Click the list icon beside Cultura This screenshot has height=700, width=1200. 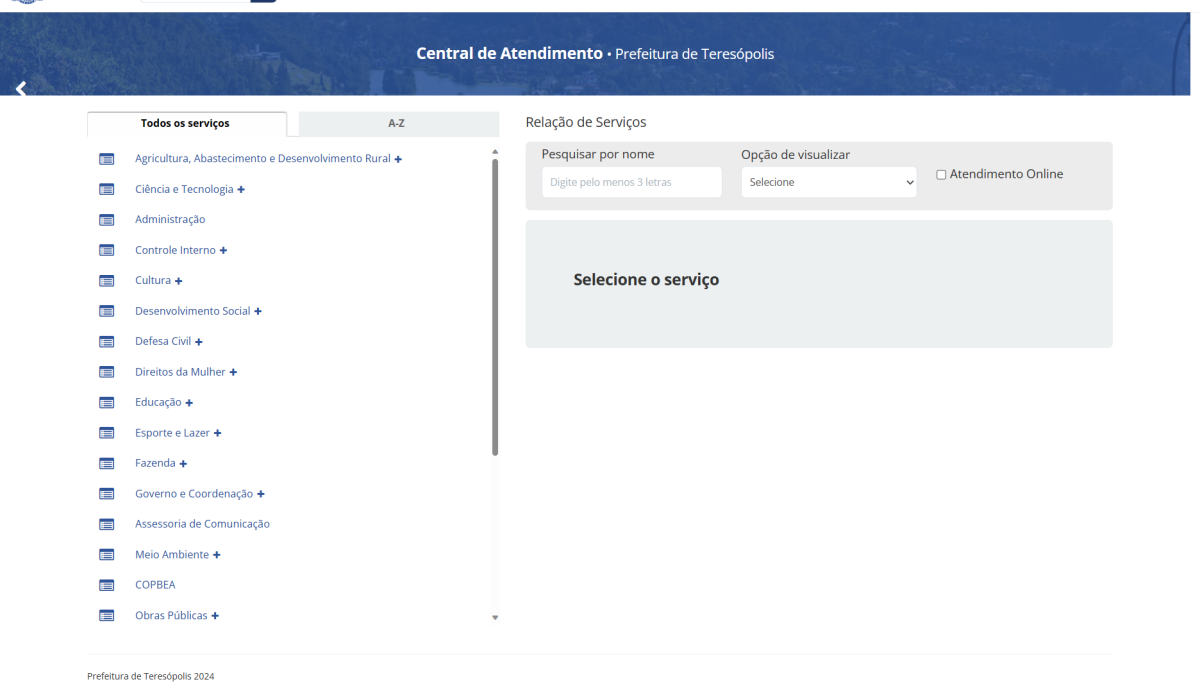coord(107,281)
